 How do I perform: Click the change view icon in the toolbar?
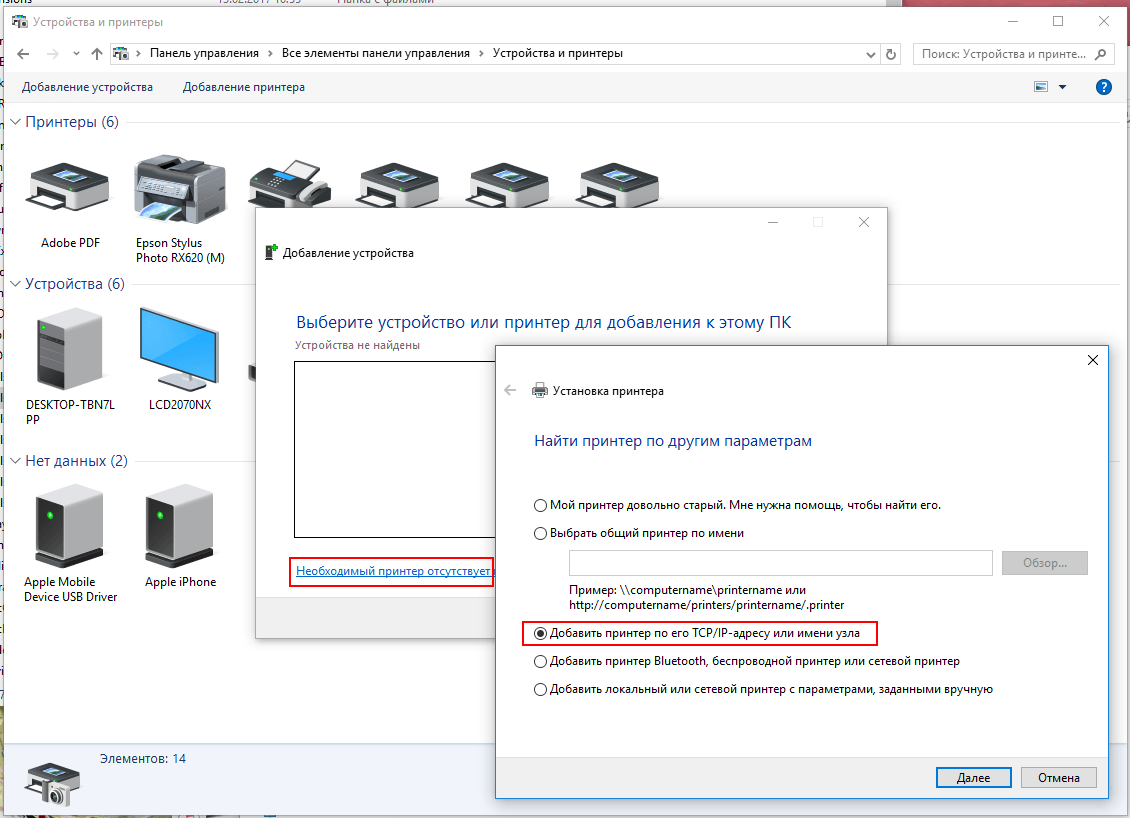[x=1041, y=86]
